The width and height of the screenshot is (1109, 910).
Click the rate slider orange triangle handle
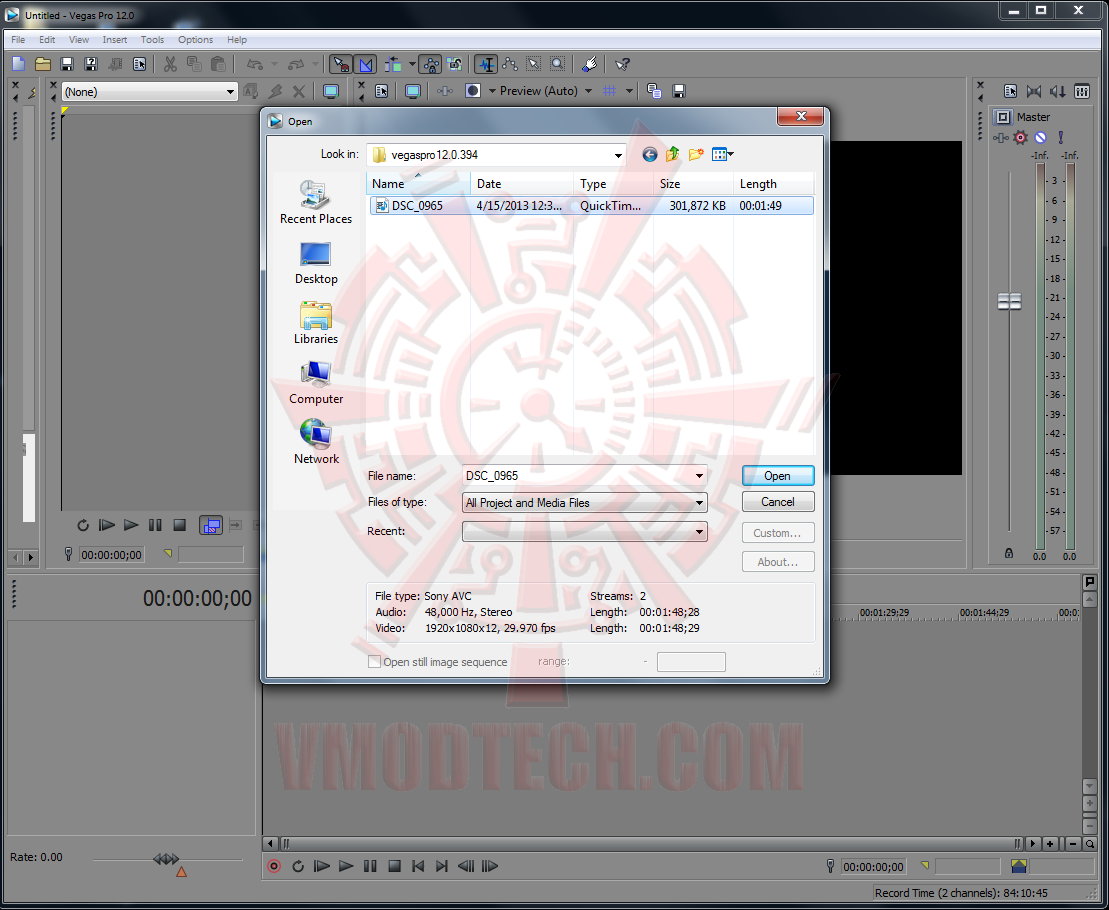click(x=181, y=872)
